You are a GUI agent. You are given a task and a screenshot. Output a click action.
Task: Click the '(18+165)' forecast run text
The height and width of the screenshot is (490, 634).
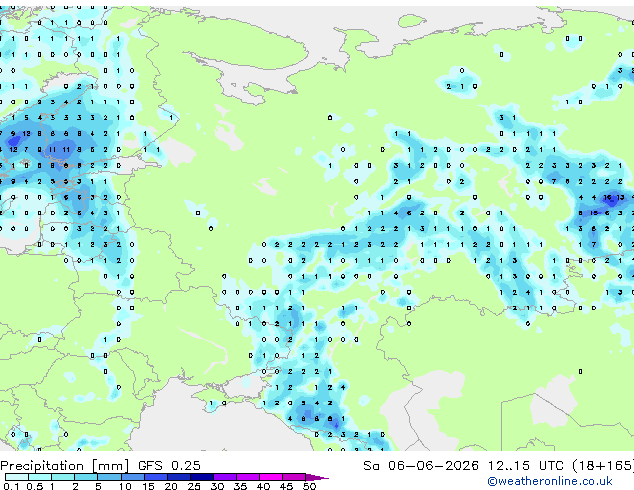[x=603, y=466]
